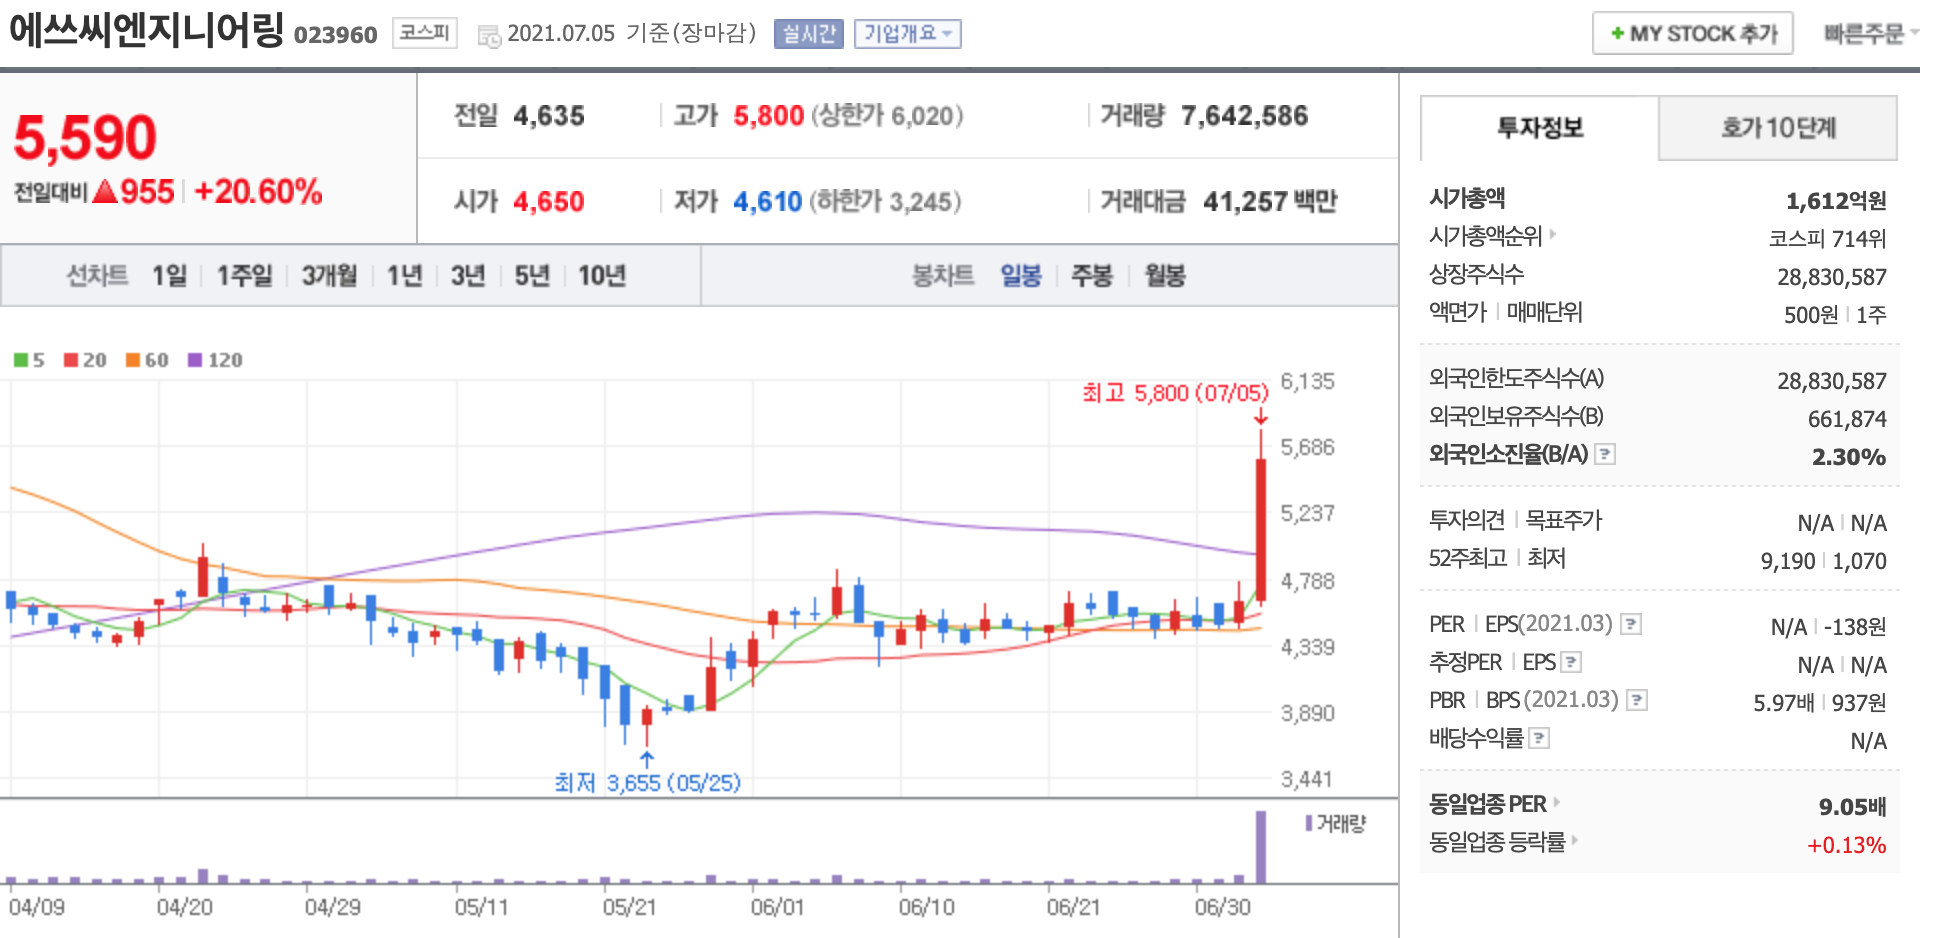Click the 외국인보유주식수 value 661,874
1938x938 pixels.
(1847, 419)
